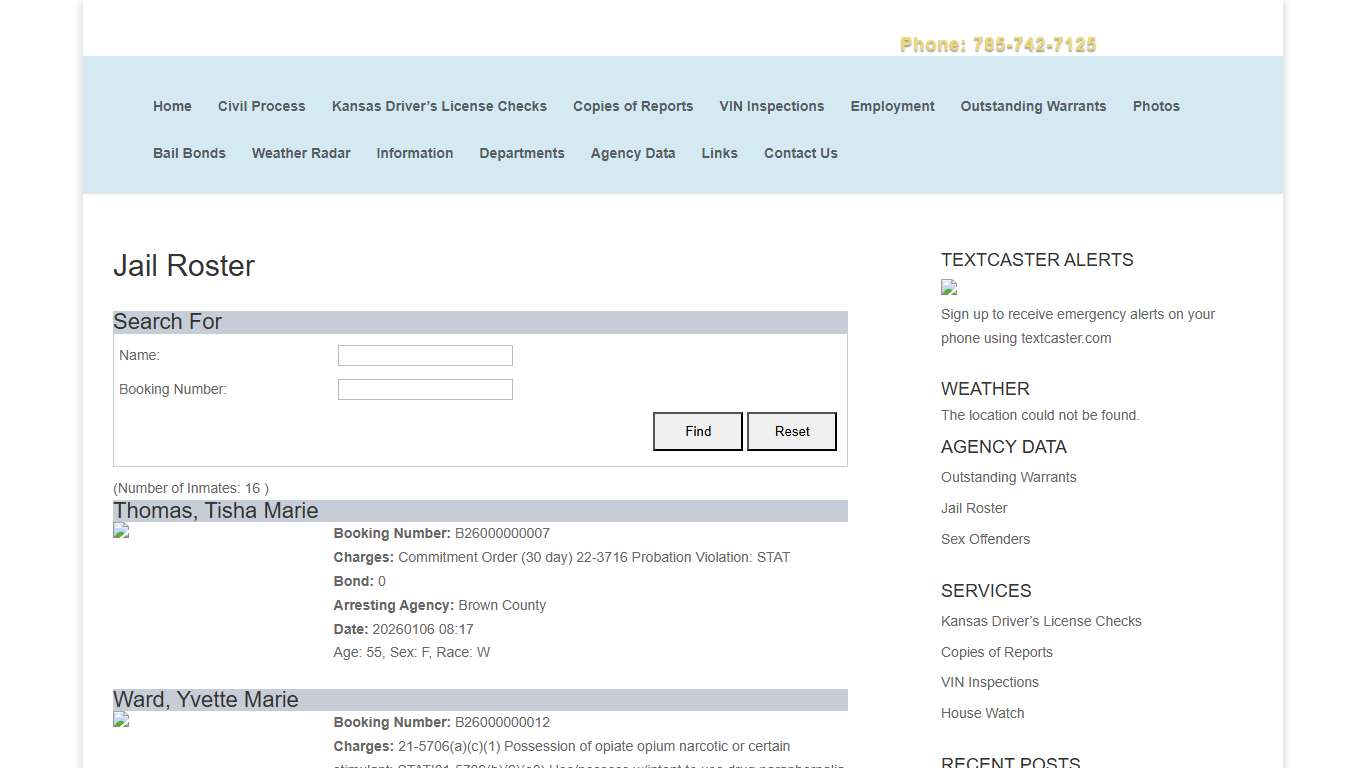The width and height of the screenshot is (1366, 768).
Task: Click inside the Booking Number input field
Action: point(424,389)
